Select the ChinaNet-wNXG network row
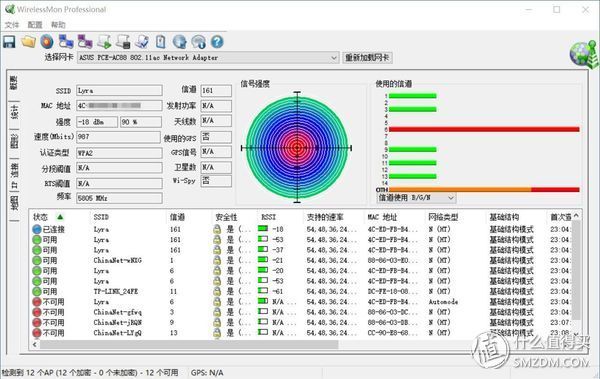This screenshot has height=379, width=600. (x=302, y=260)
